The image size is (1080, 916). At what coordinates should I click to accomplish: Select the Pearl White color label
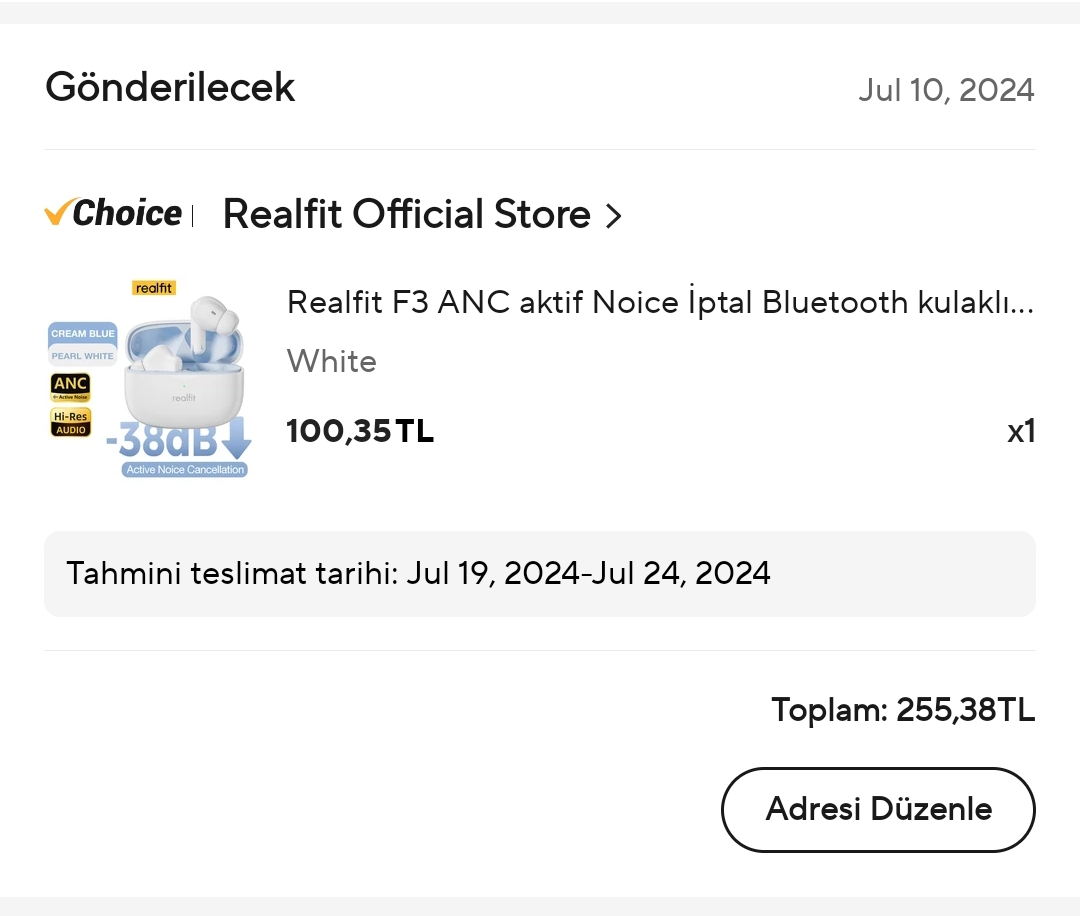[x=83, y=356]
